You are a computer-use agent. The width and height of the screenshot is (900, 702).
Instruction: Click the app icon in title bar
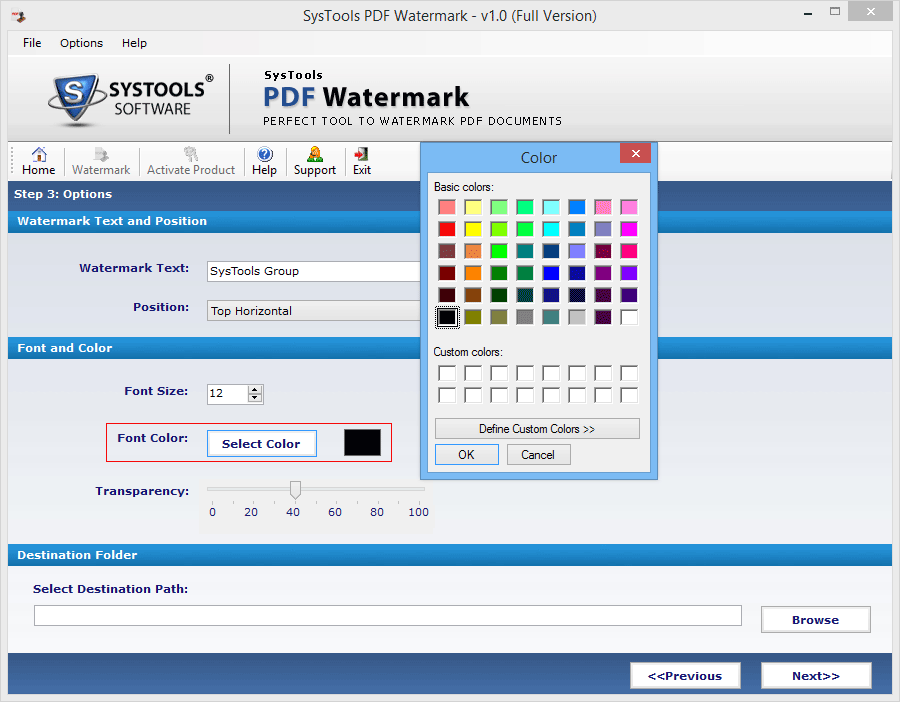(x=18, y=16)
